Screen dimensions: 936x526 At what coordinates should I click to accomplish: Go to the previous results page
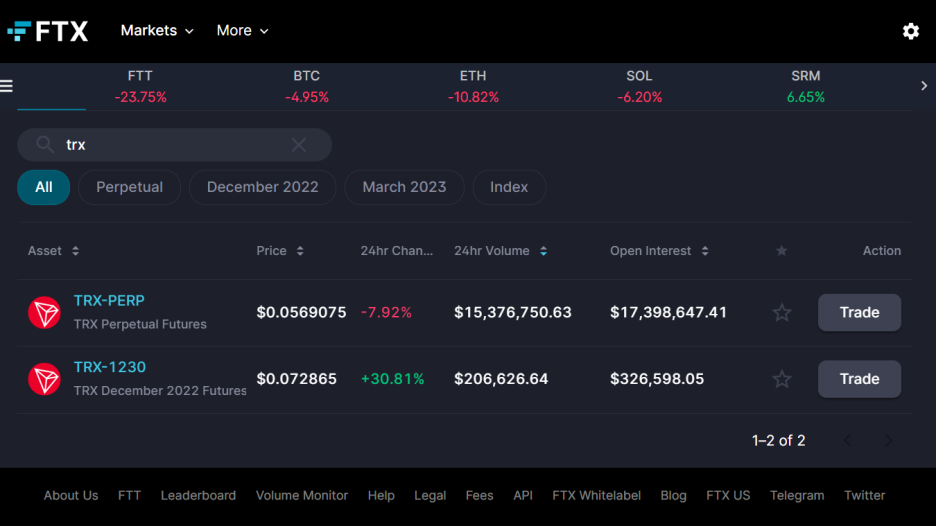(x=847, y=441)
